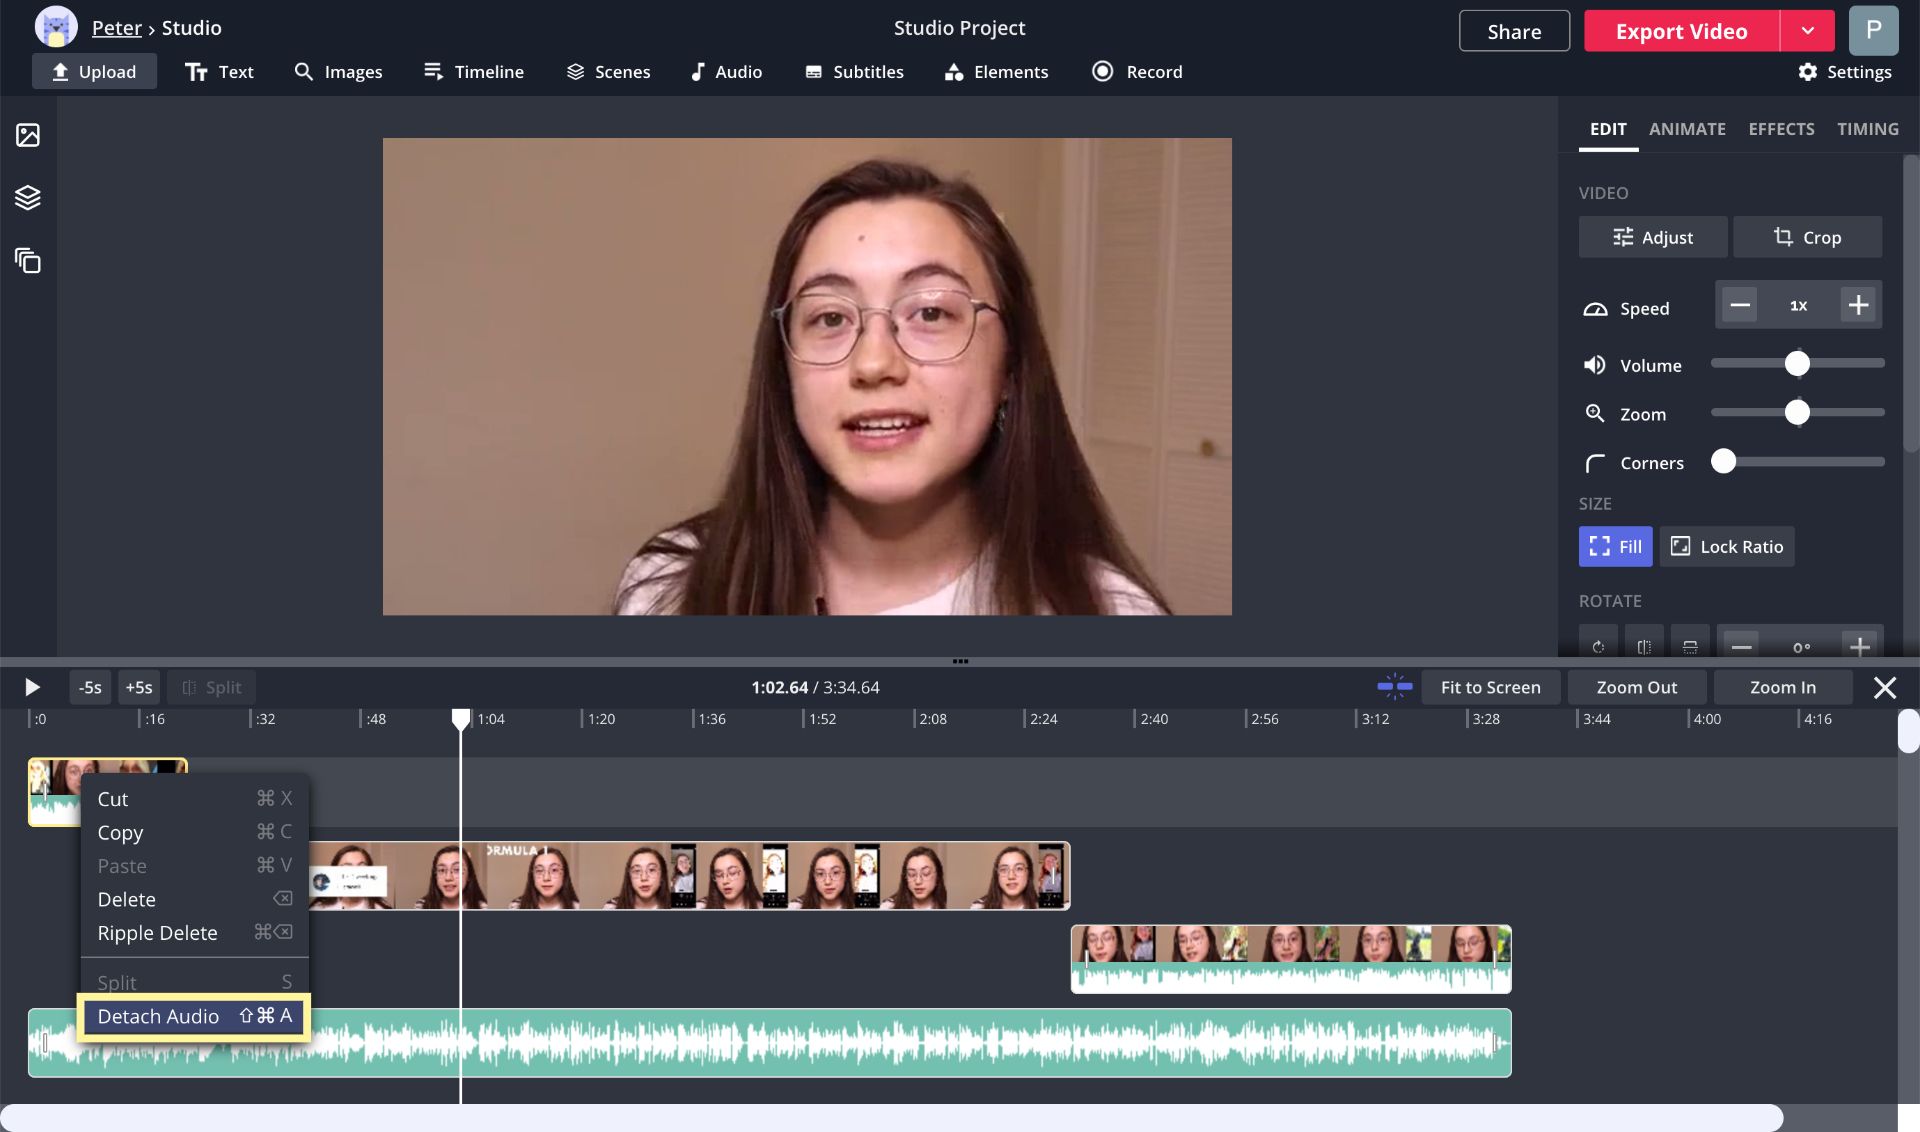
Task: Open the layers sidebar icon
Action: coord(28,198)
